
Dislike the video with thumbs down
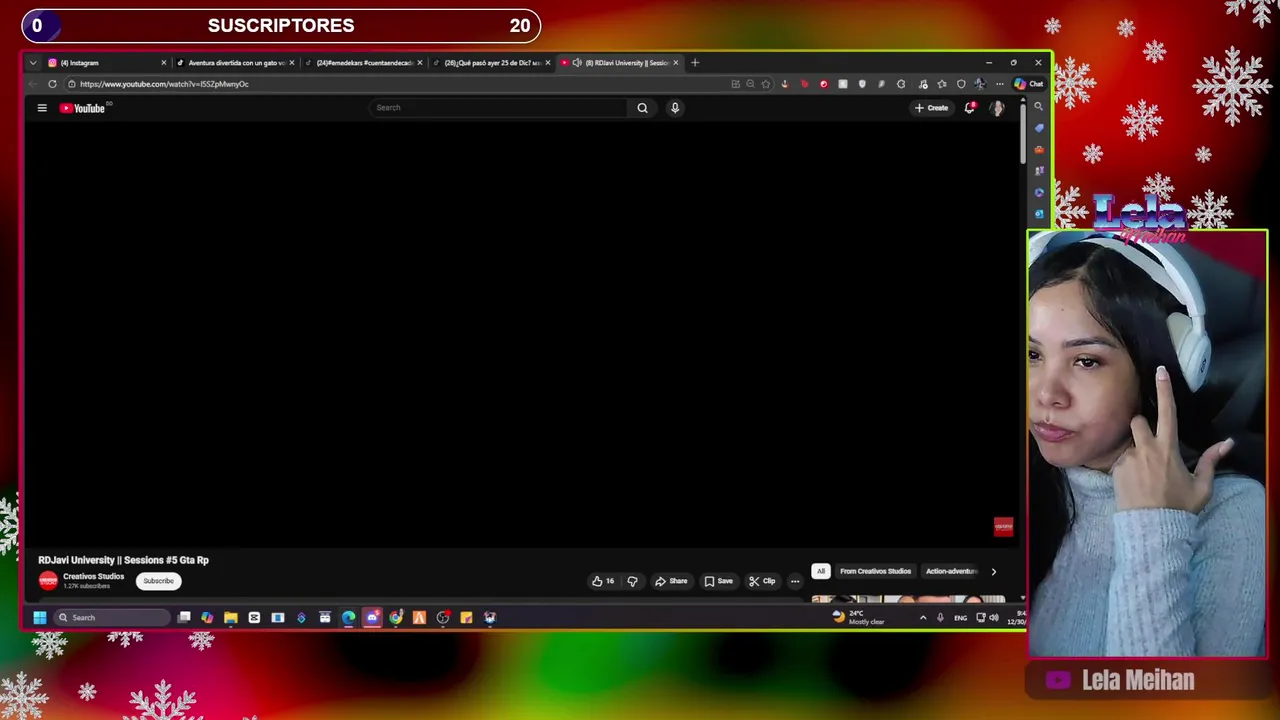click(x=632, y=581)
